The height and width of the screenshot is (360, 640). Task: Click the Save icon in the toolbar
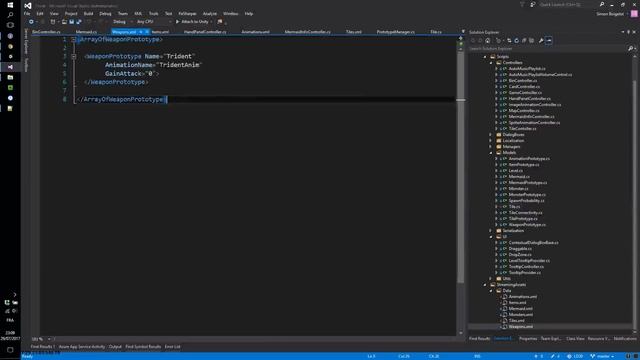pos(71,22)
